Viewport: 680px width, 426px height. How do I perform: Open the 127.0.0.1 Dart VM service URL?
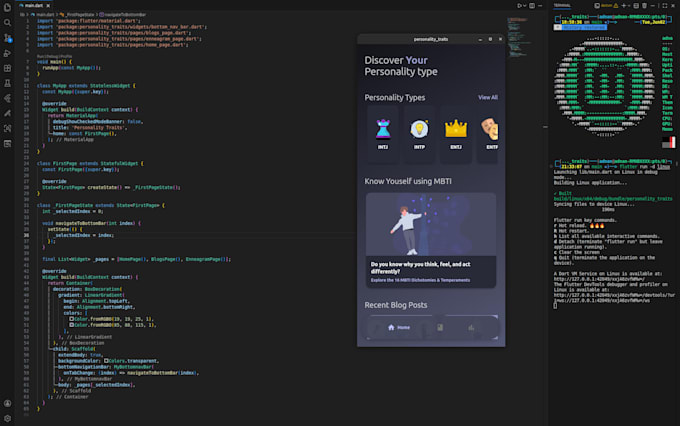click(x=599, y=279)
